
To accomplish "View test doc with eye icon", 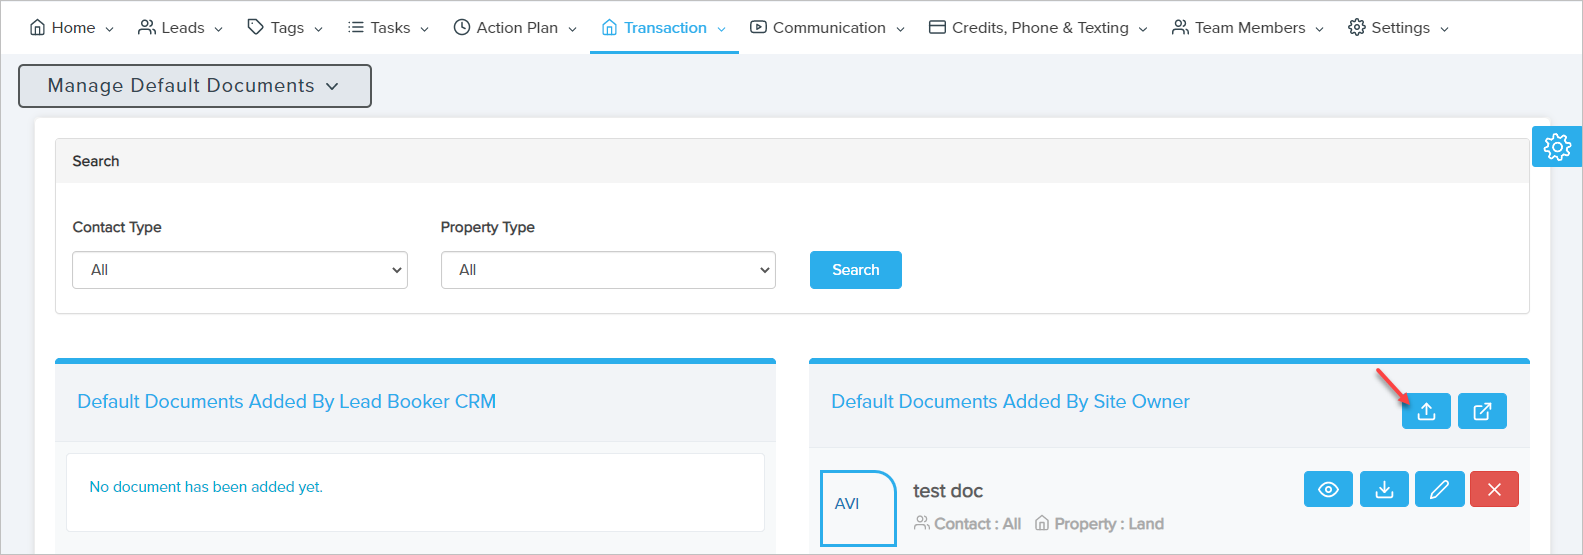I will [1328, 489].
